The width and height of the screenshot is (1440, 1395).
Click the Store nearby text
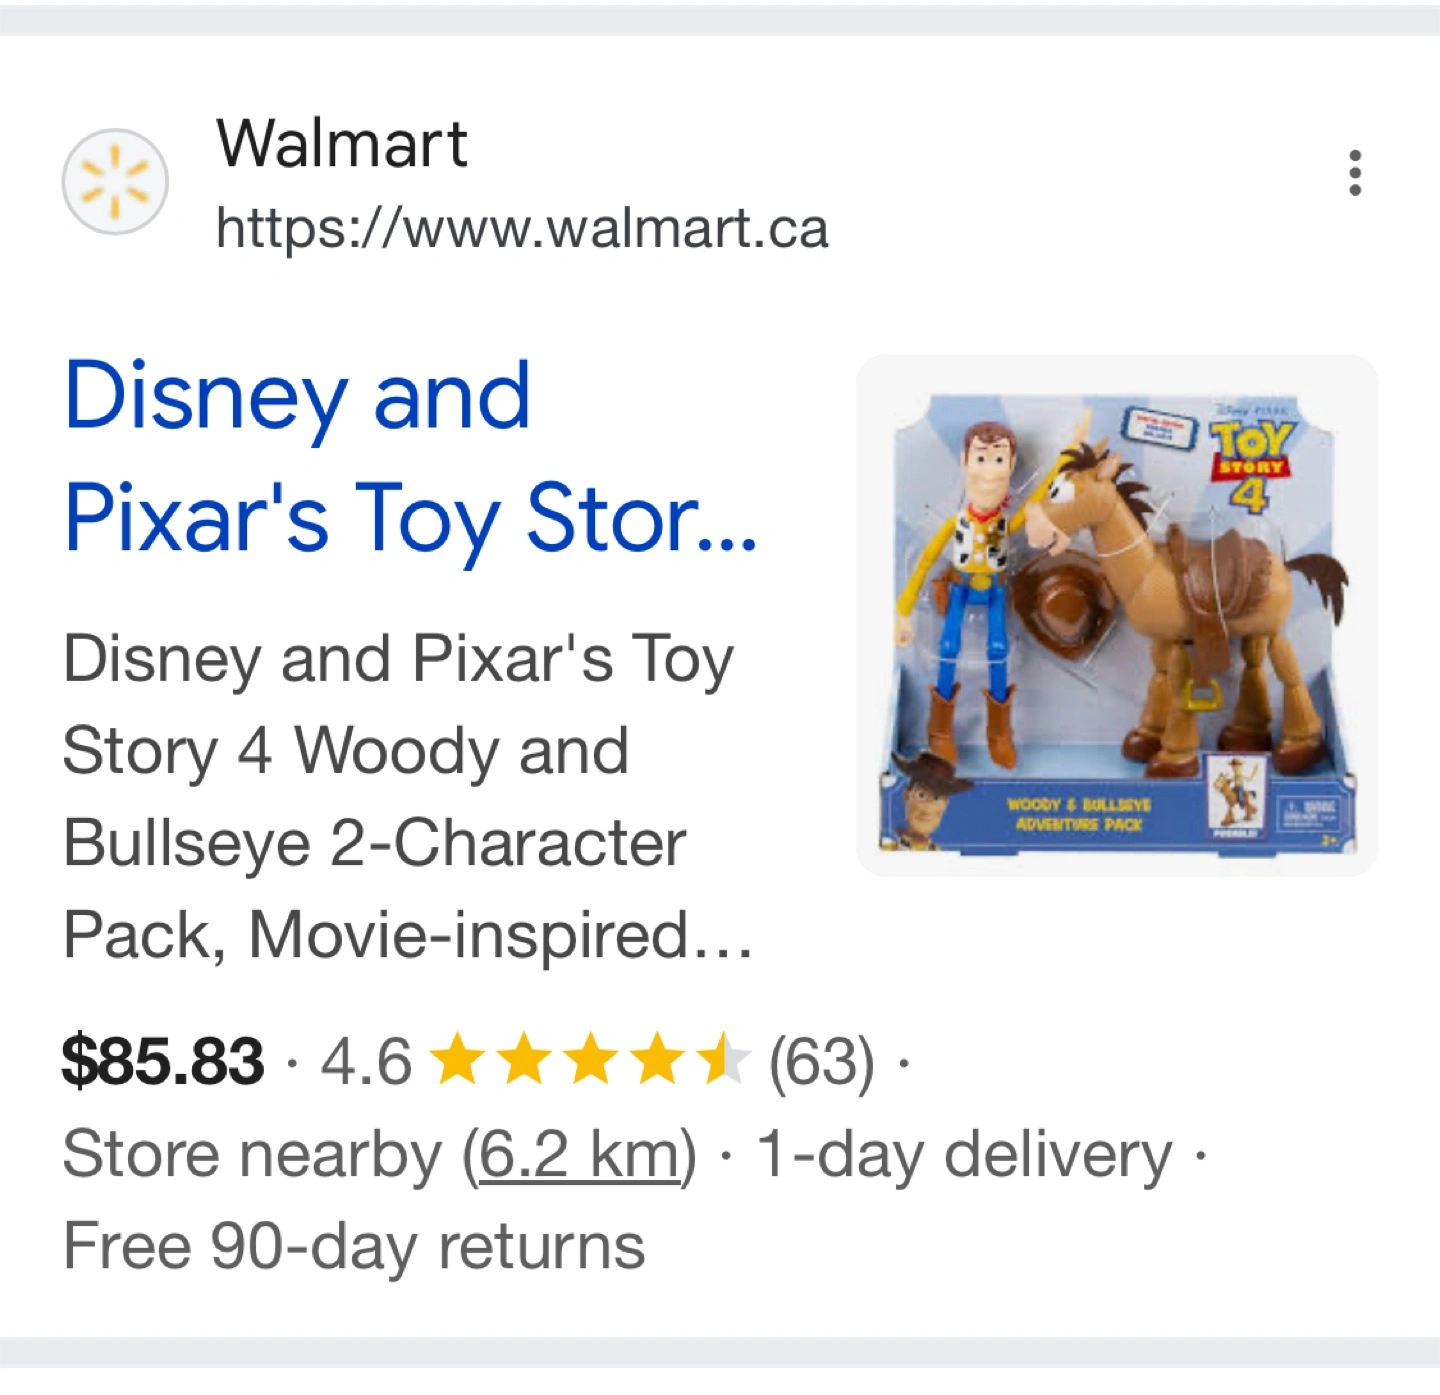(252, 1154)
